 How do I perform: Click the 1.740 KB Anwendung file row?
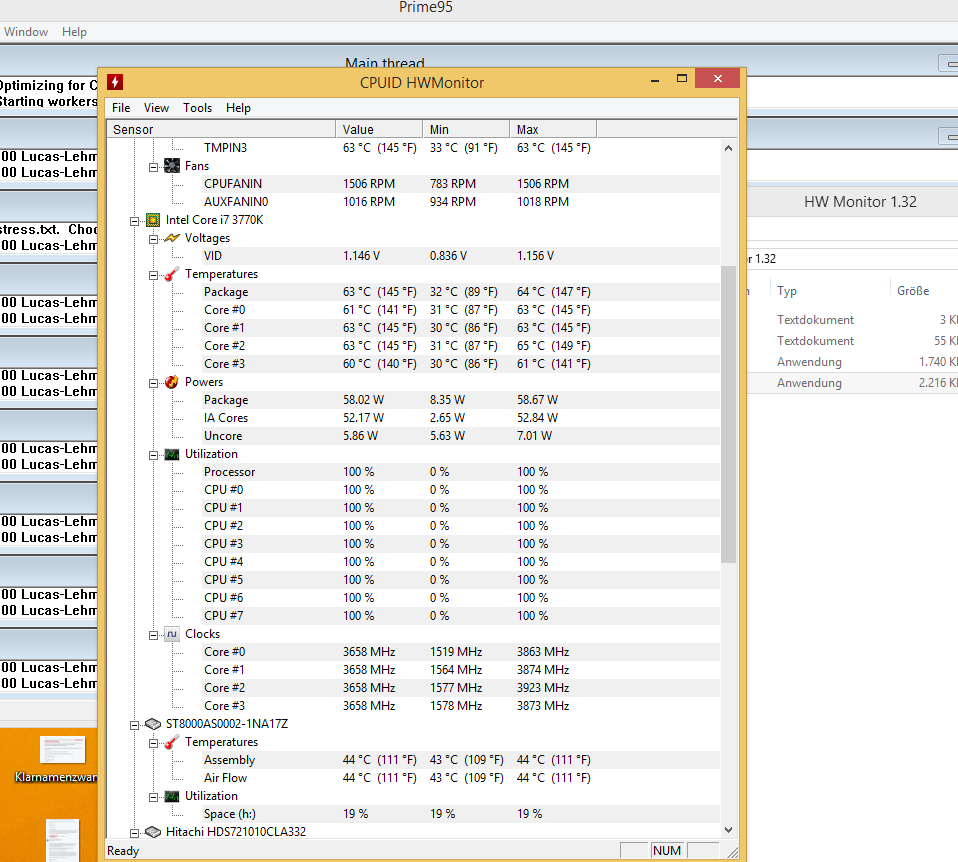(853, 362)
